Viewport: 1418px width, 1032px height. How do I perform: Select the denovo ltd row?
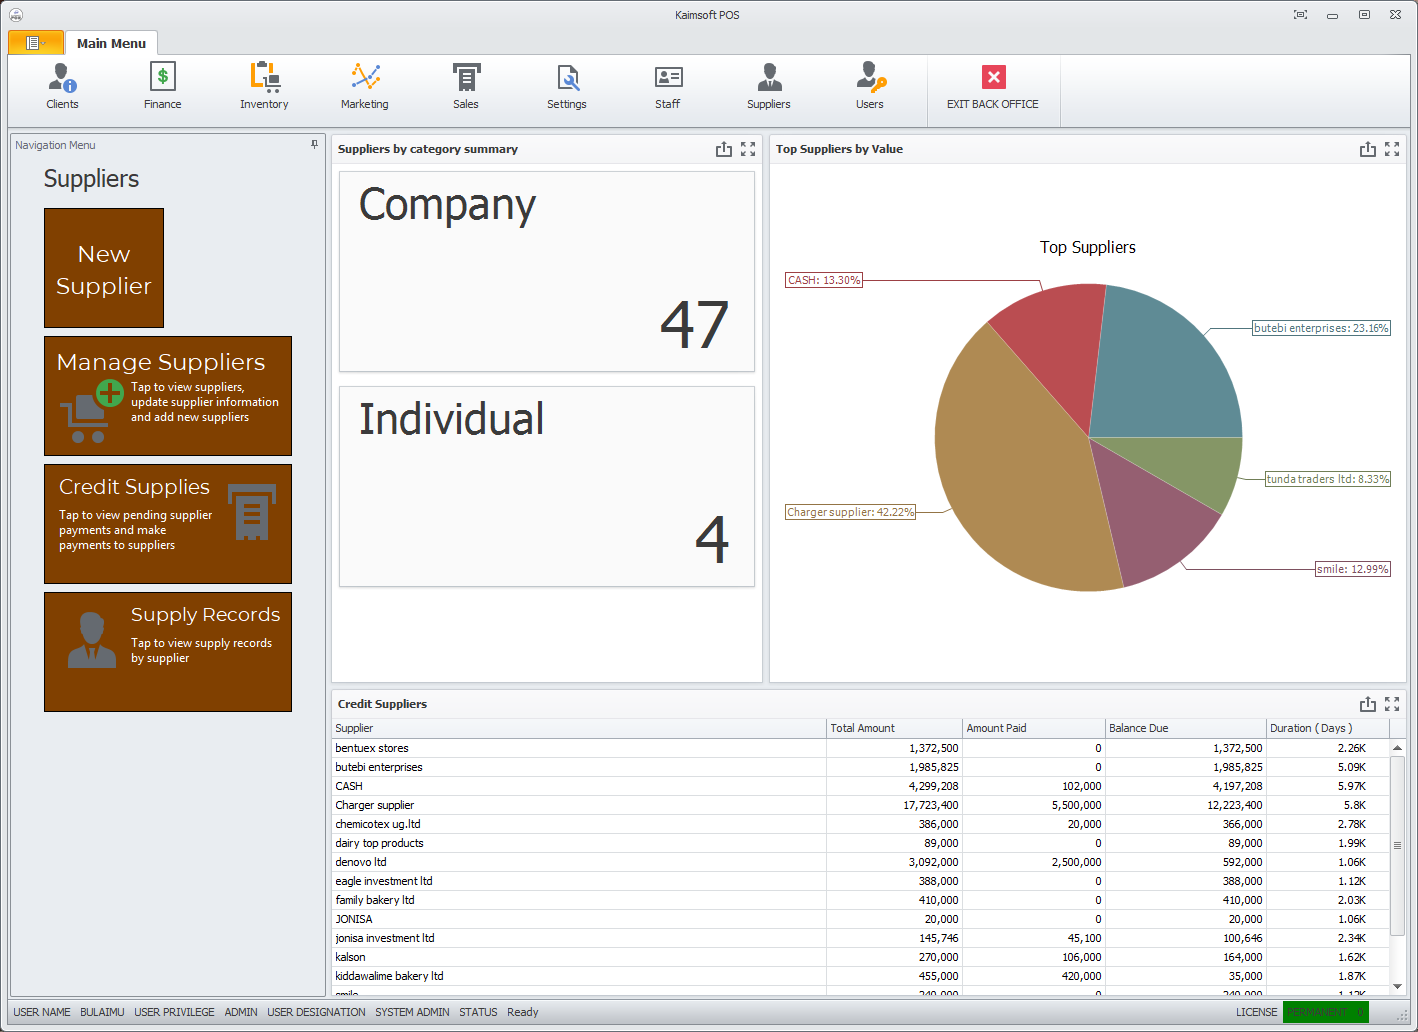coord(860,862)
